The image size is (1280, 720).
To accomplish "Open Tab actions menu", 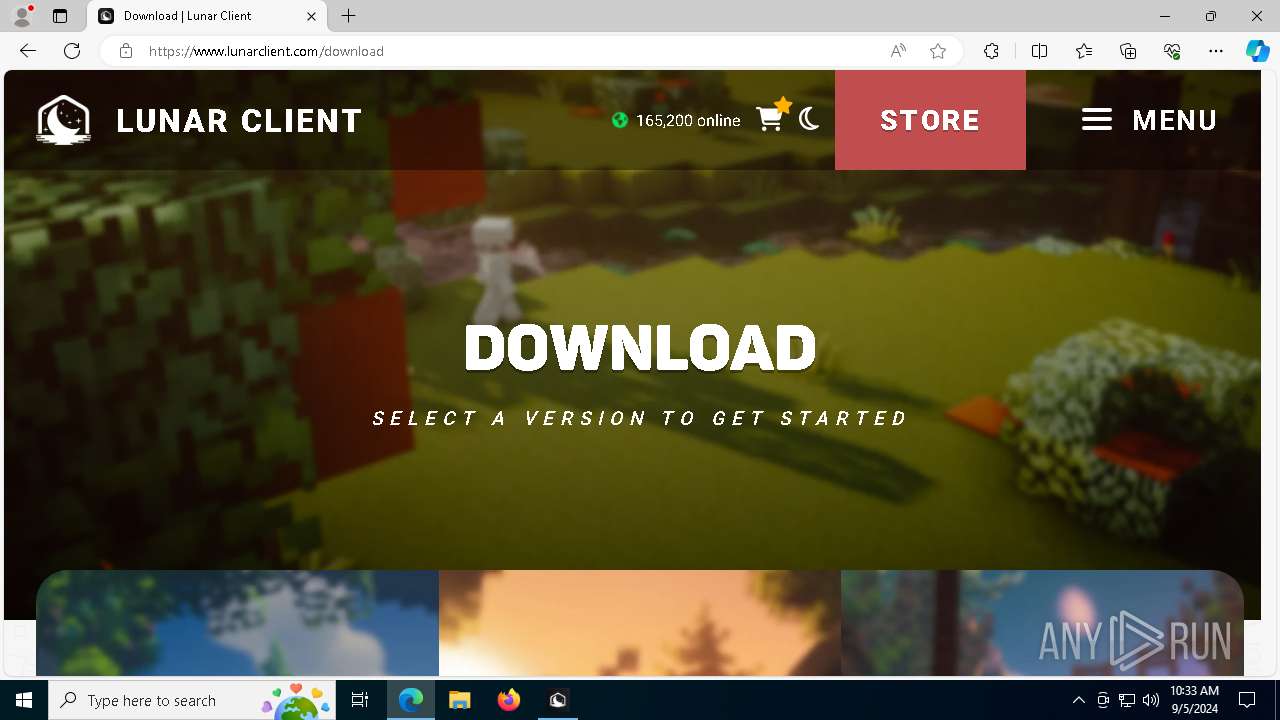I will tap(60, 16).
